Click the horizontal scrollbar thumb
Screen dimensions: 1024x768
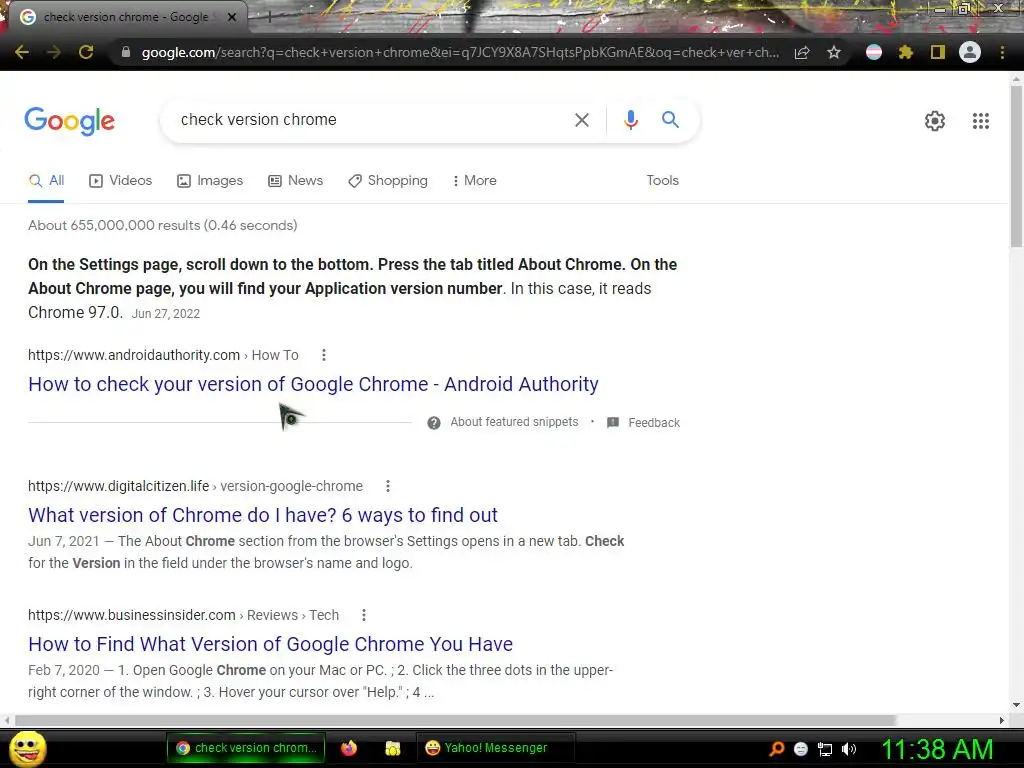[x=455, y=720]
